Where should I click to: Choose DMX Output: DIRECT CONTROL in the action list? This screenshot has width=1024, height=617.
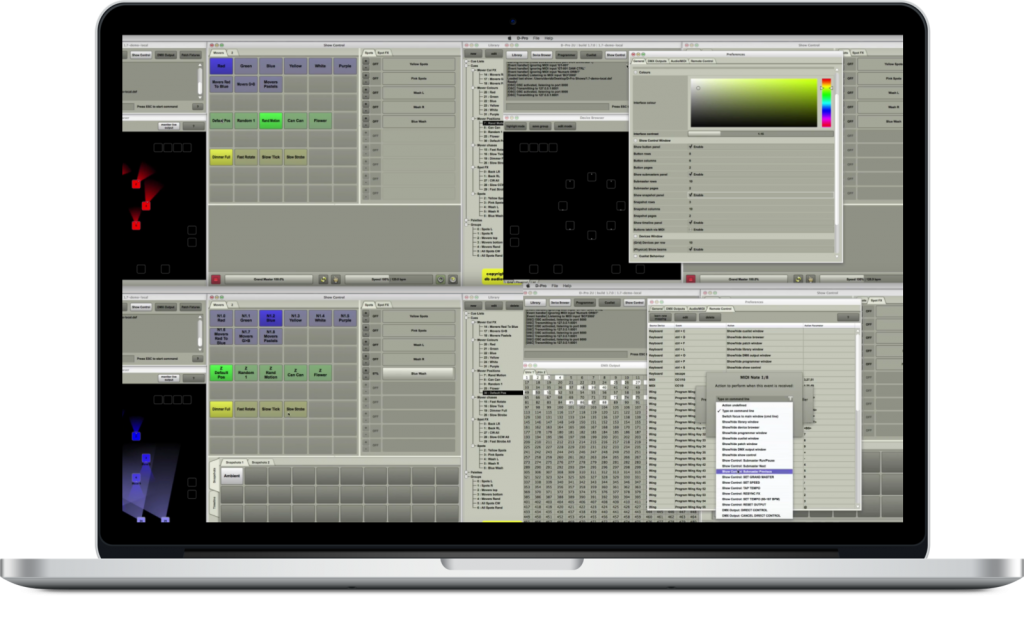755,510
